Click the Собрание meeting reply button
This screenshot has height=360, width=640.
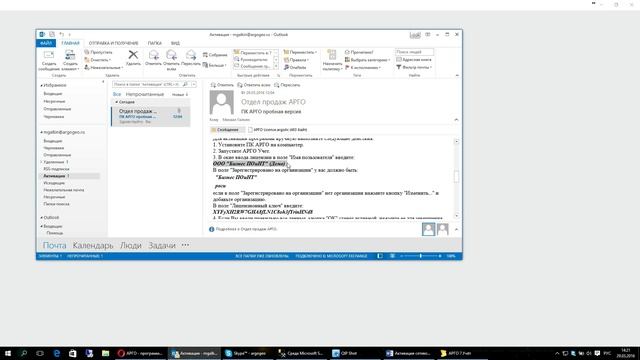(x=215, y=55)
